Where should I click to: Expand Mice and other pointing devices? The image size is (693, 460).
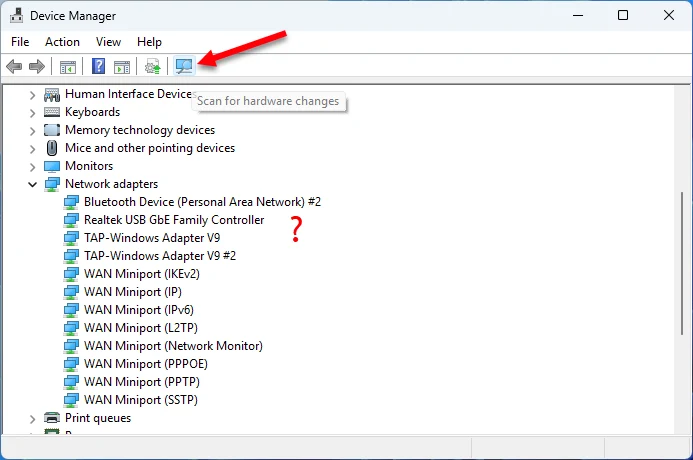pos(32,149)
